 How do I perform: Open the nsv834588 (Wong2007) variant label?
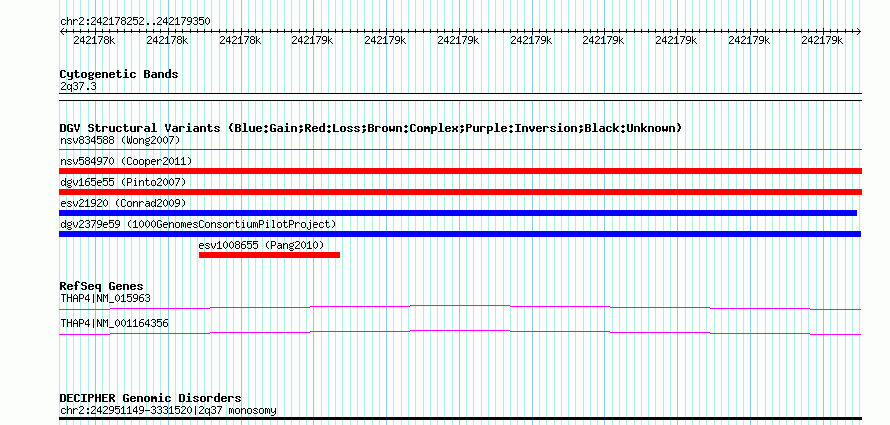pos(120,140)
